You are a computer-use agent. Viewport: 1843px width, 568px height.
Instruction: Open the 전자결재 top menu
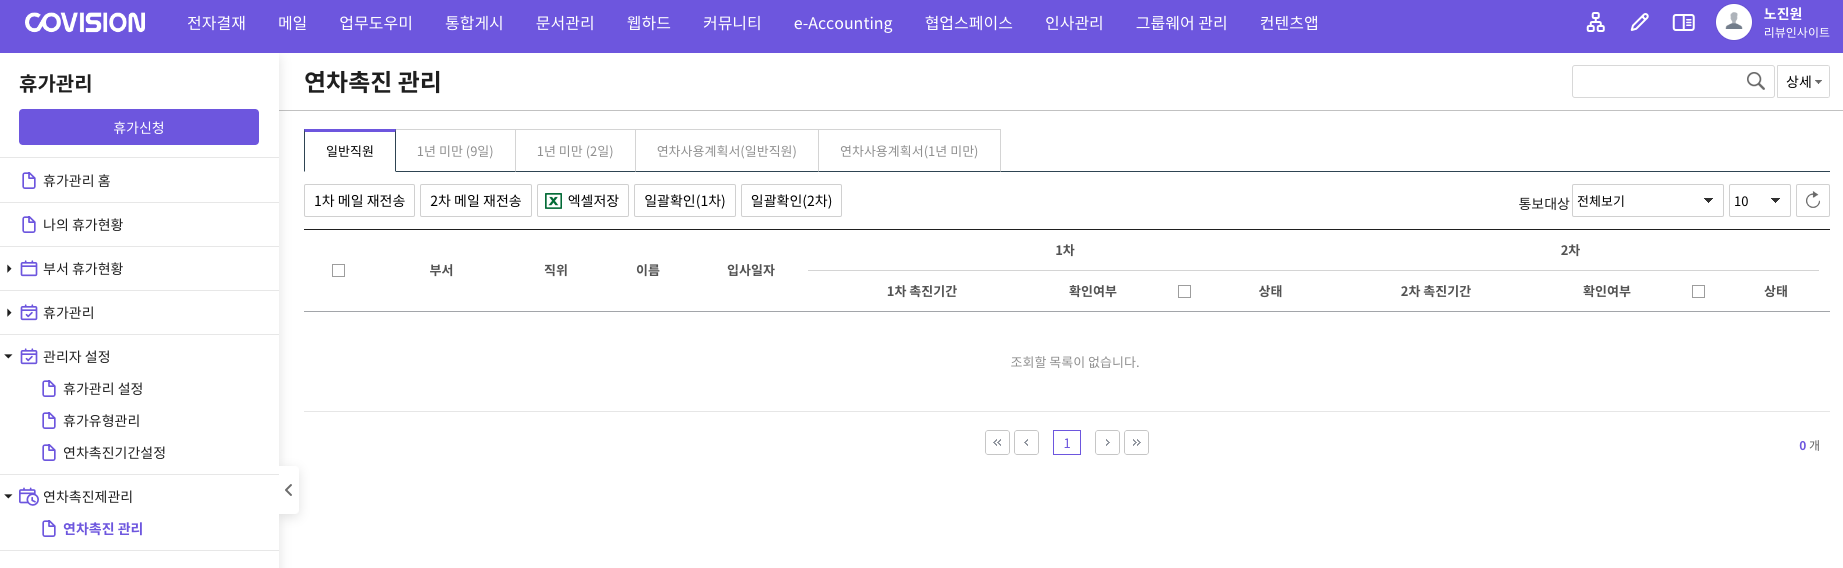pyautogui.click(x=216, y=23)
